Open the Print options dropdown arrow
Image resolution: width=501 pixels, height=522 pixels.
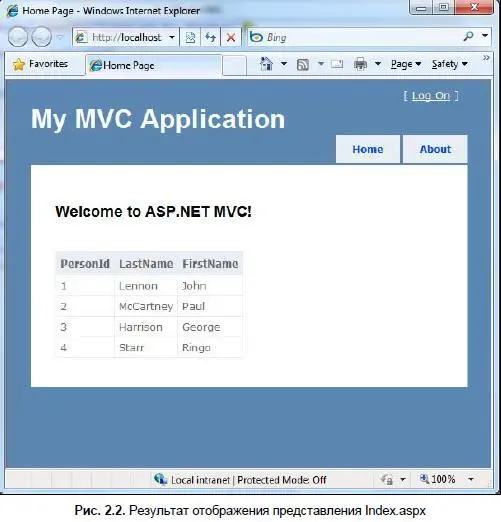click(378, 63)
